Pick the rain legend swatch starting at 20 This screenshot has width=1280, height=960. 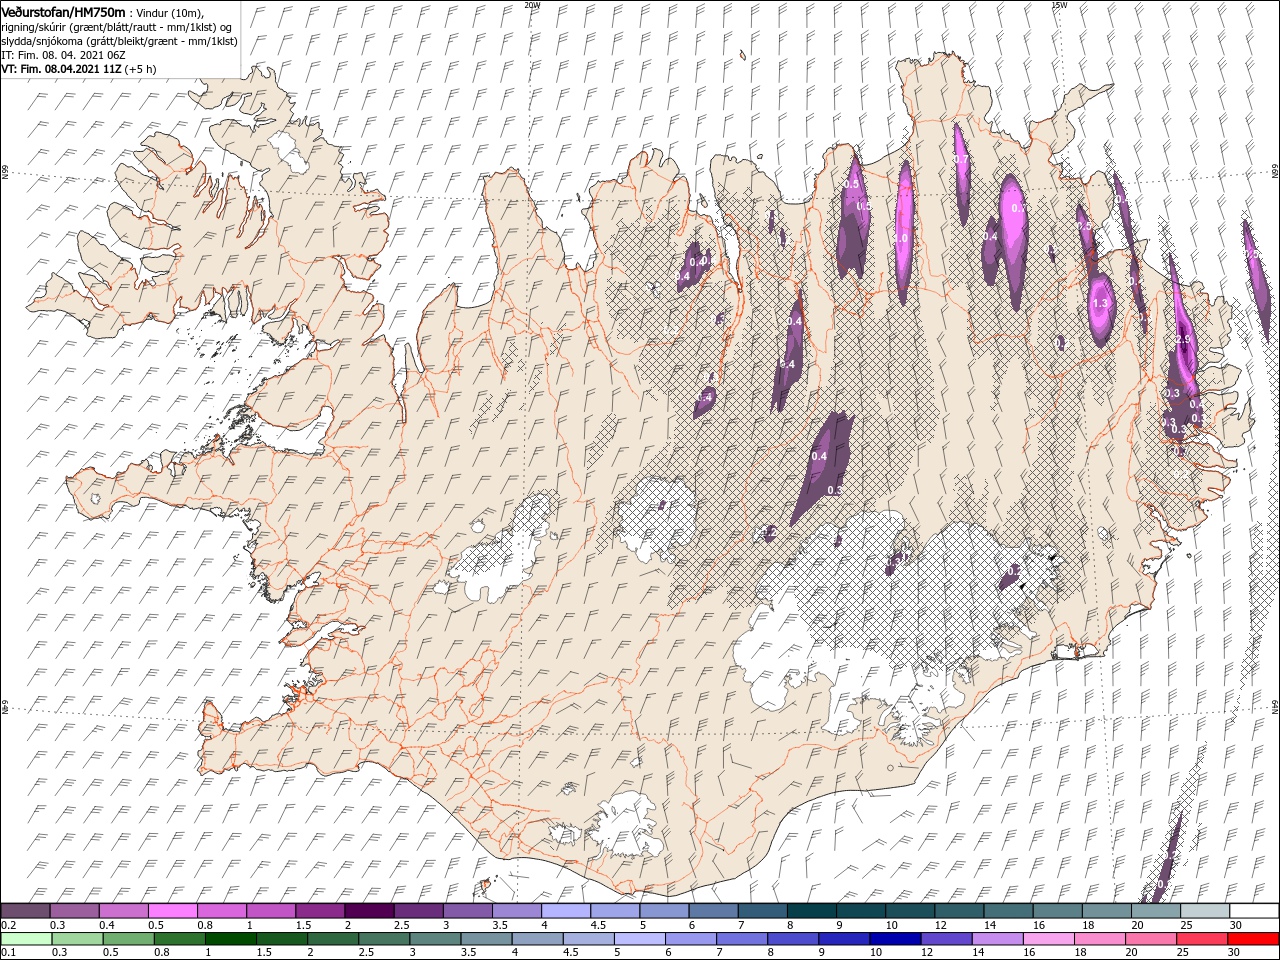pos(1151,939)
